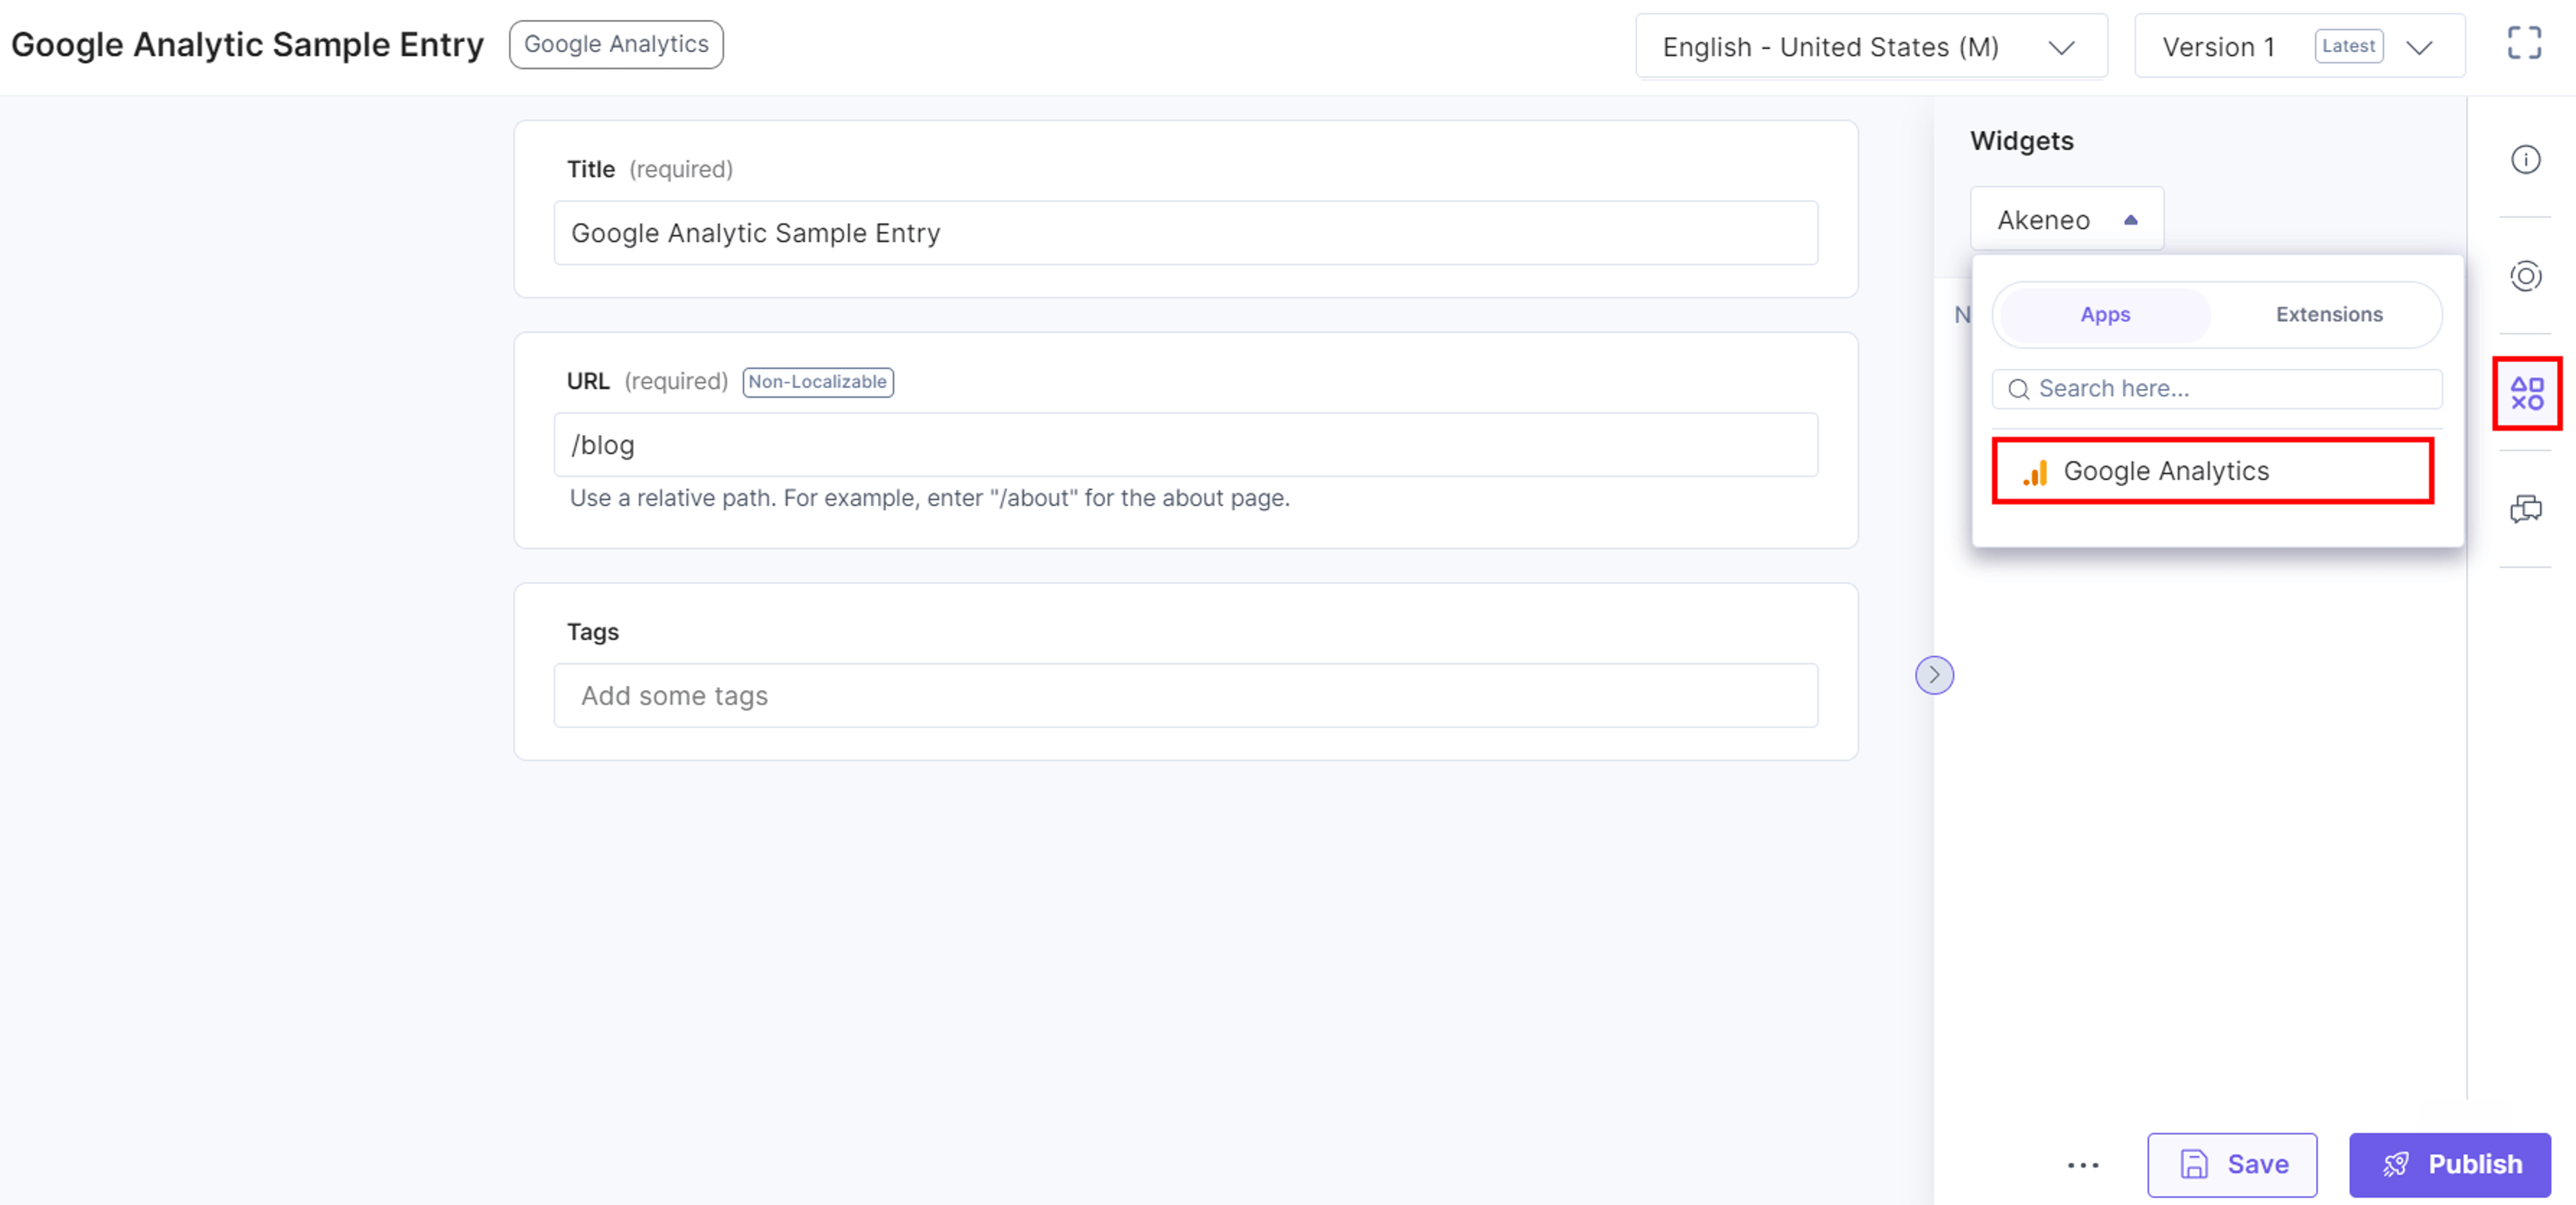This screenshot has width=2576, height=1205.
Task: Click into the Title input field
Action: pos(1185,233)
